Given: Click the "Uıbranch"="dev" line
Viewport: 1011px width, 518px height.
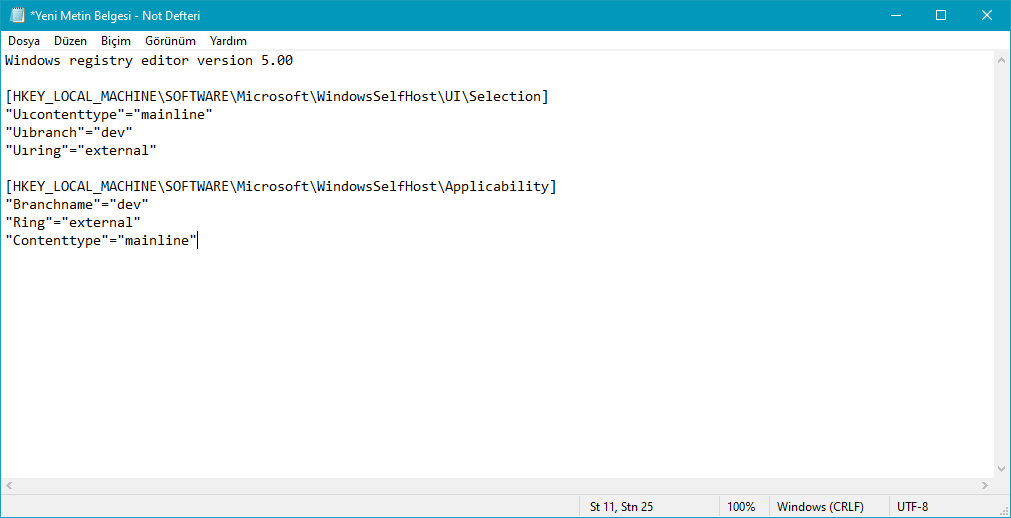Looking at the screenshot, I should (69, 133).
